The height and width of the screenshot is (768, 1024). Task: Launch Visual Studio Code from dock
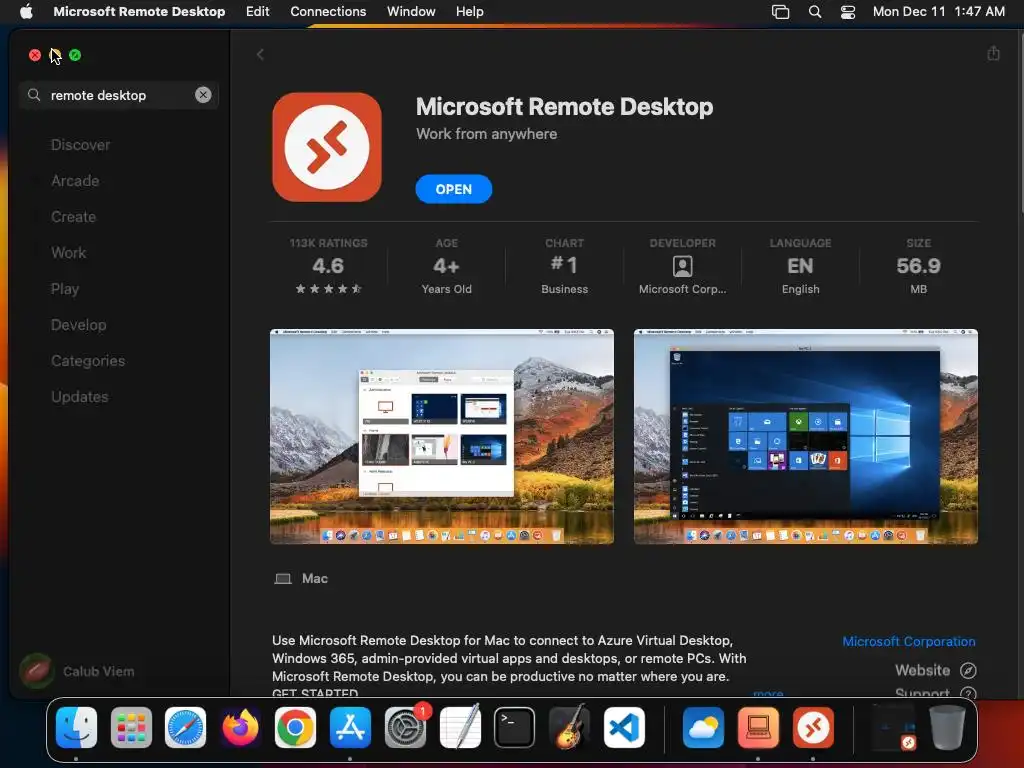pos(624,727)
